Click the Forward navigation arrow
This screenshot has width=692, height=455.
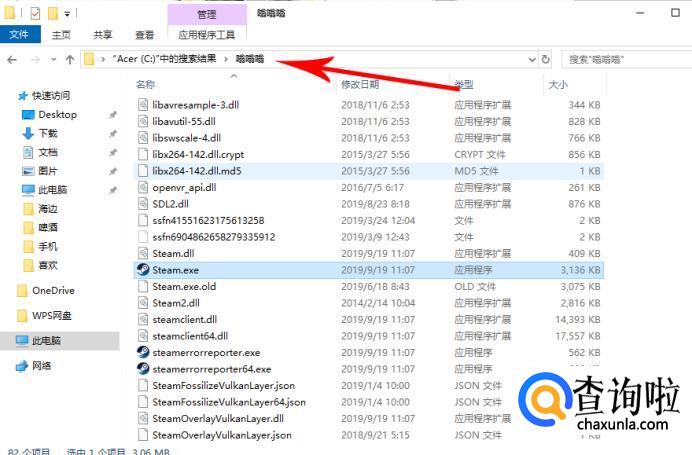35,59
